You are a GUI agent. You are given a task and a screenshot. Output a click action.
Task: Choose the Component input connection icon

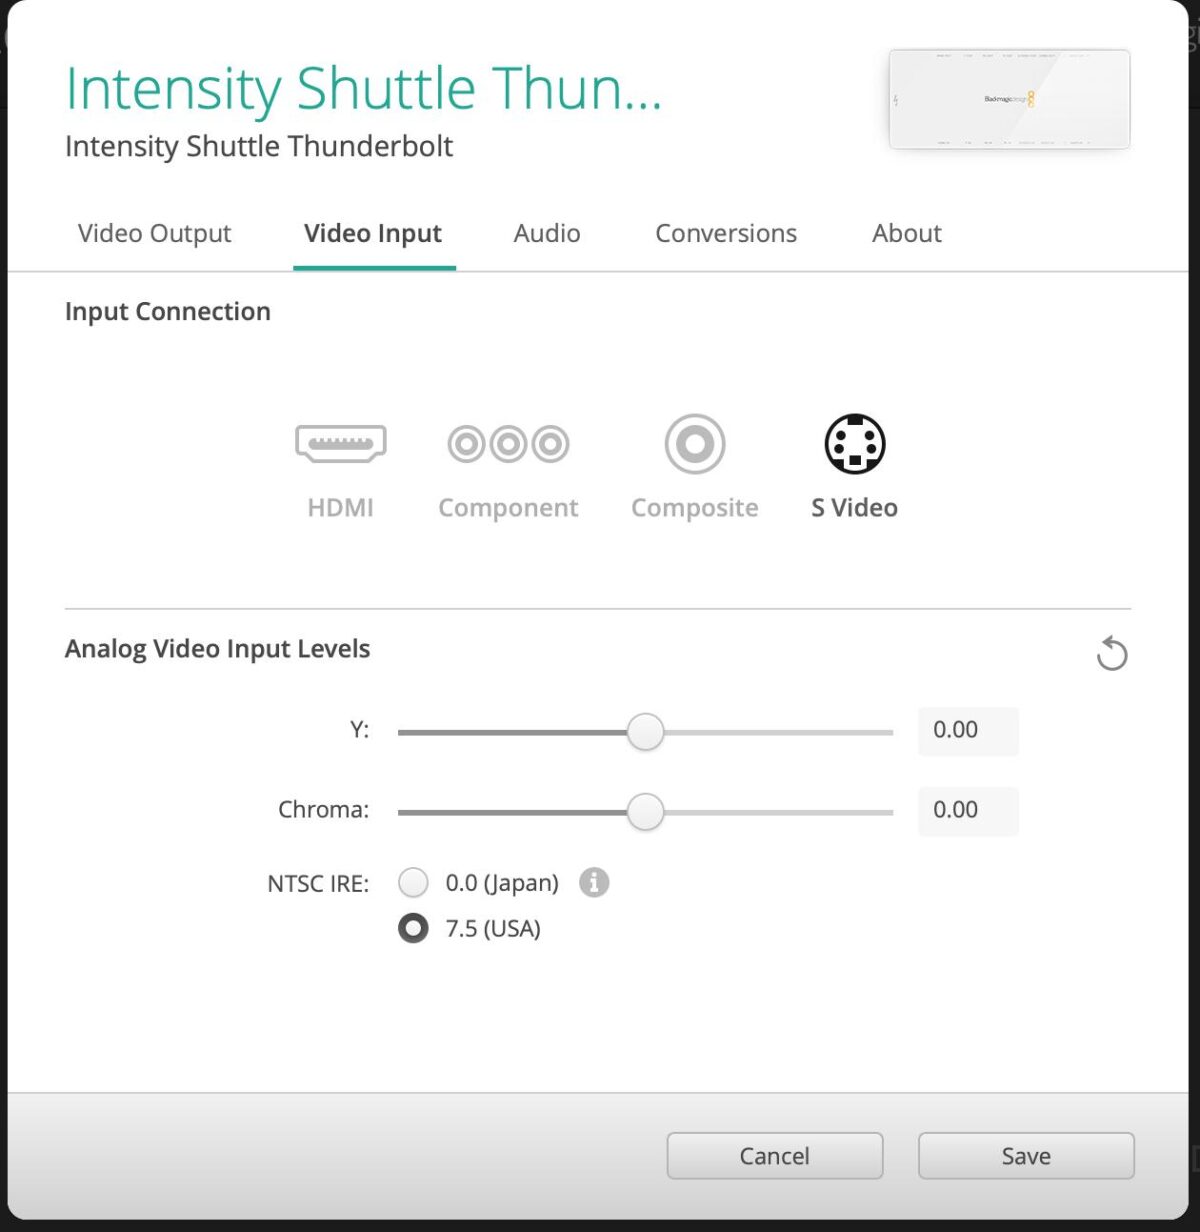(508, 443)
